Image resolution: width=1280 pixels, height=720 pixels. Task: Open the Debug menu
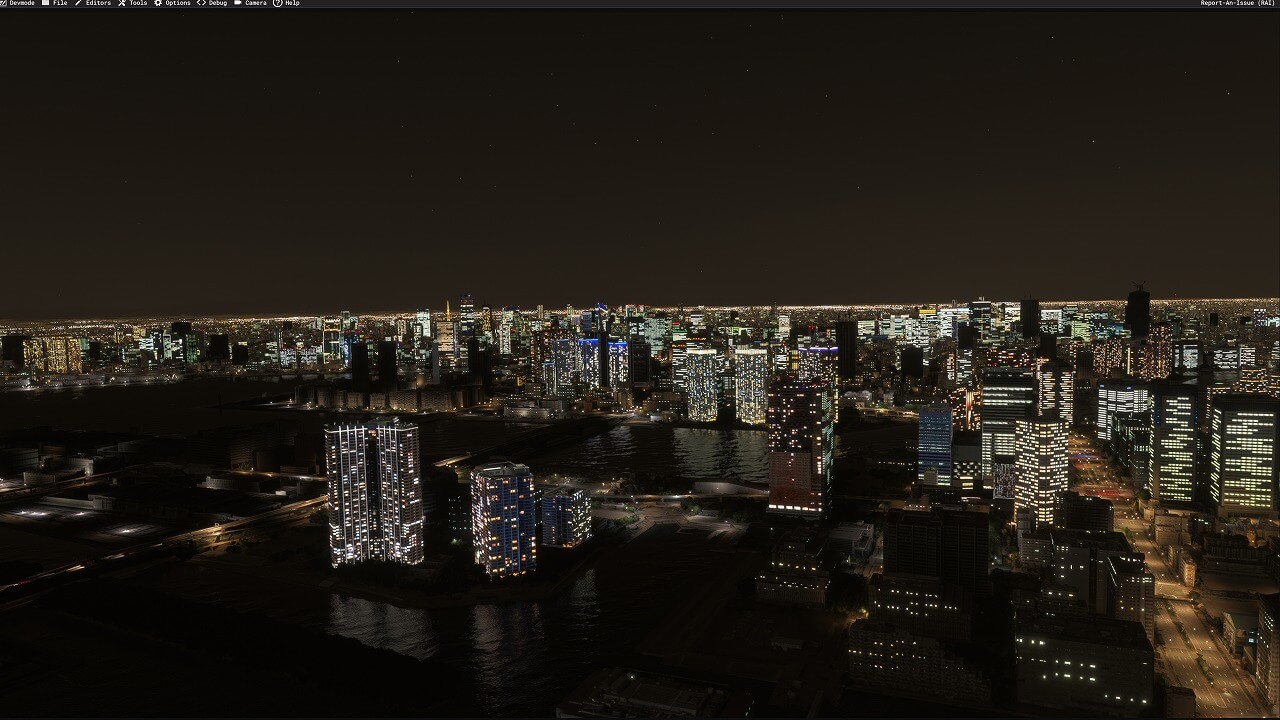pyautogui.click(x=218, y=3)
